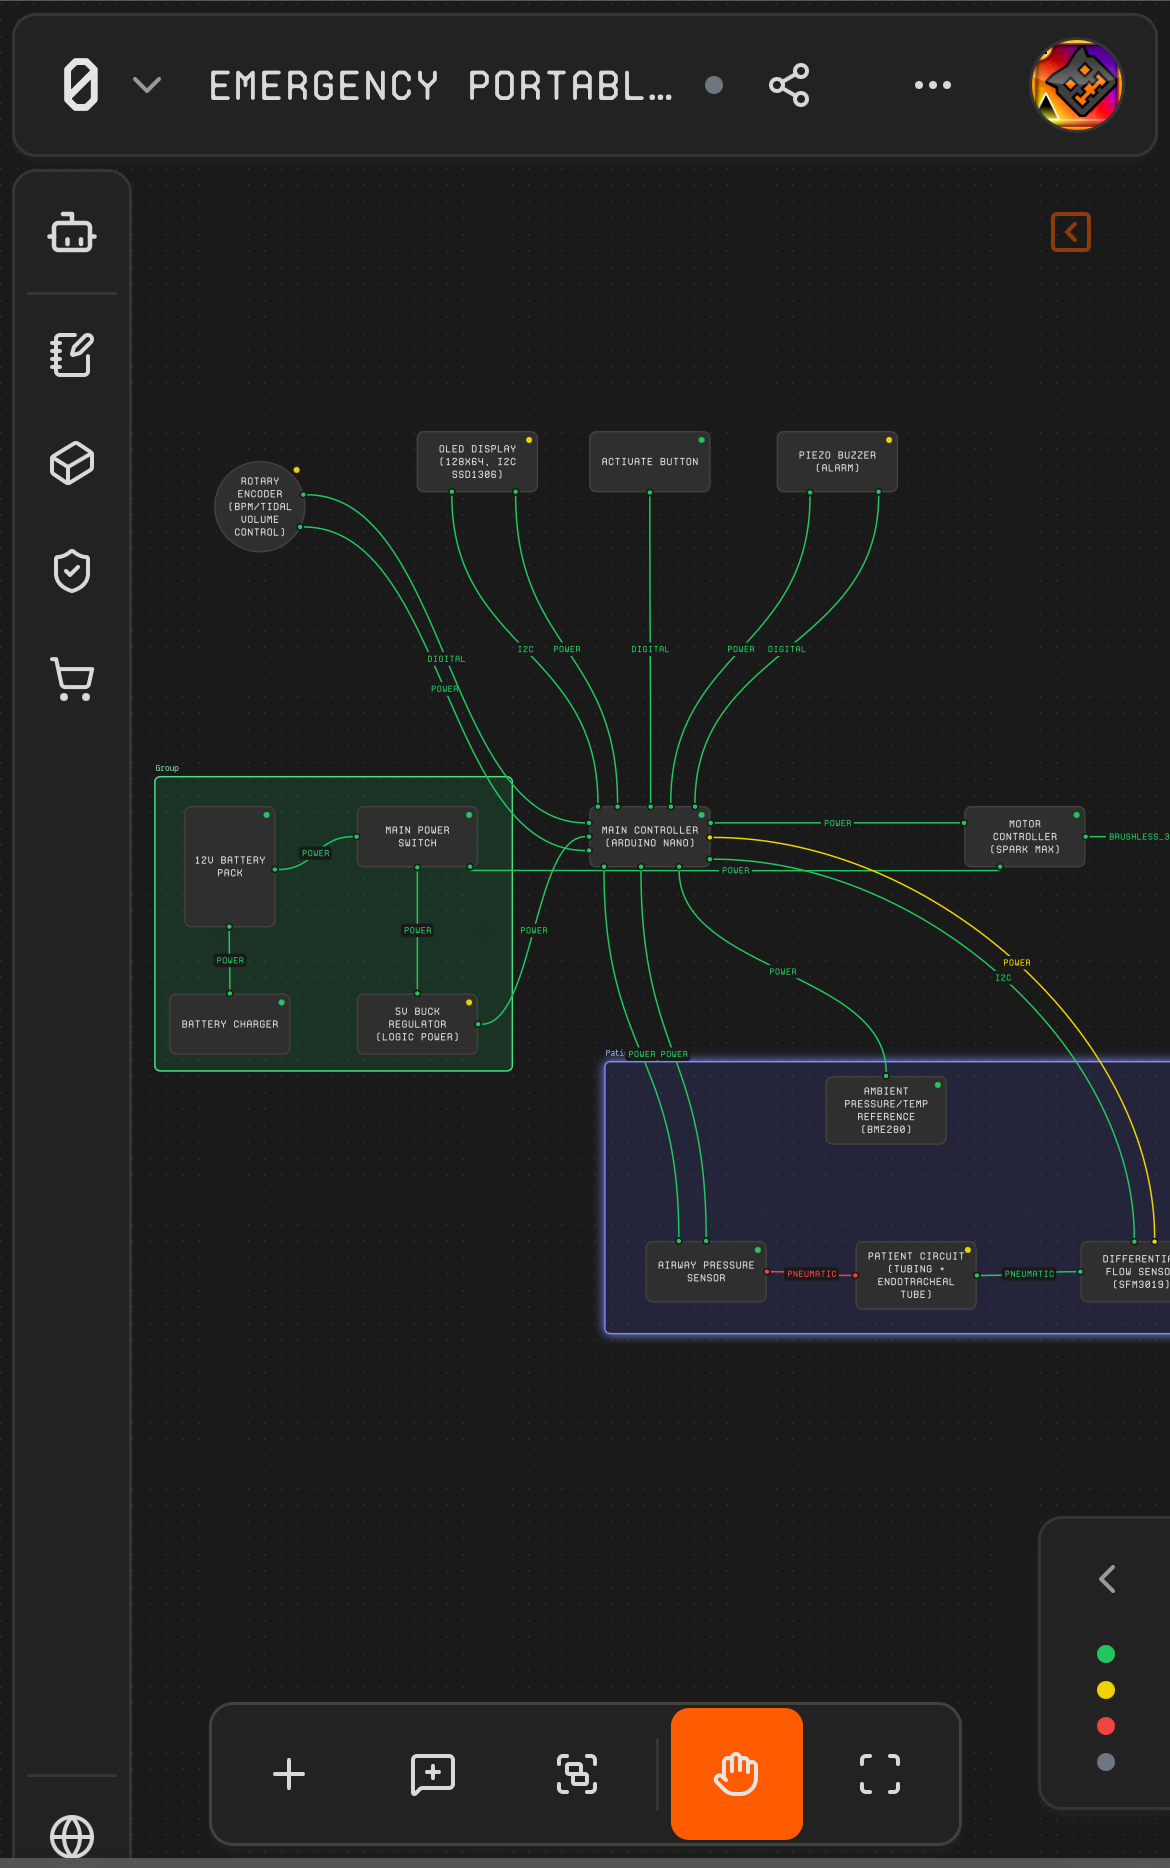
Task: Open the app logo menu
Action: tap(81, 85)
